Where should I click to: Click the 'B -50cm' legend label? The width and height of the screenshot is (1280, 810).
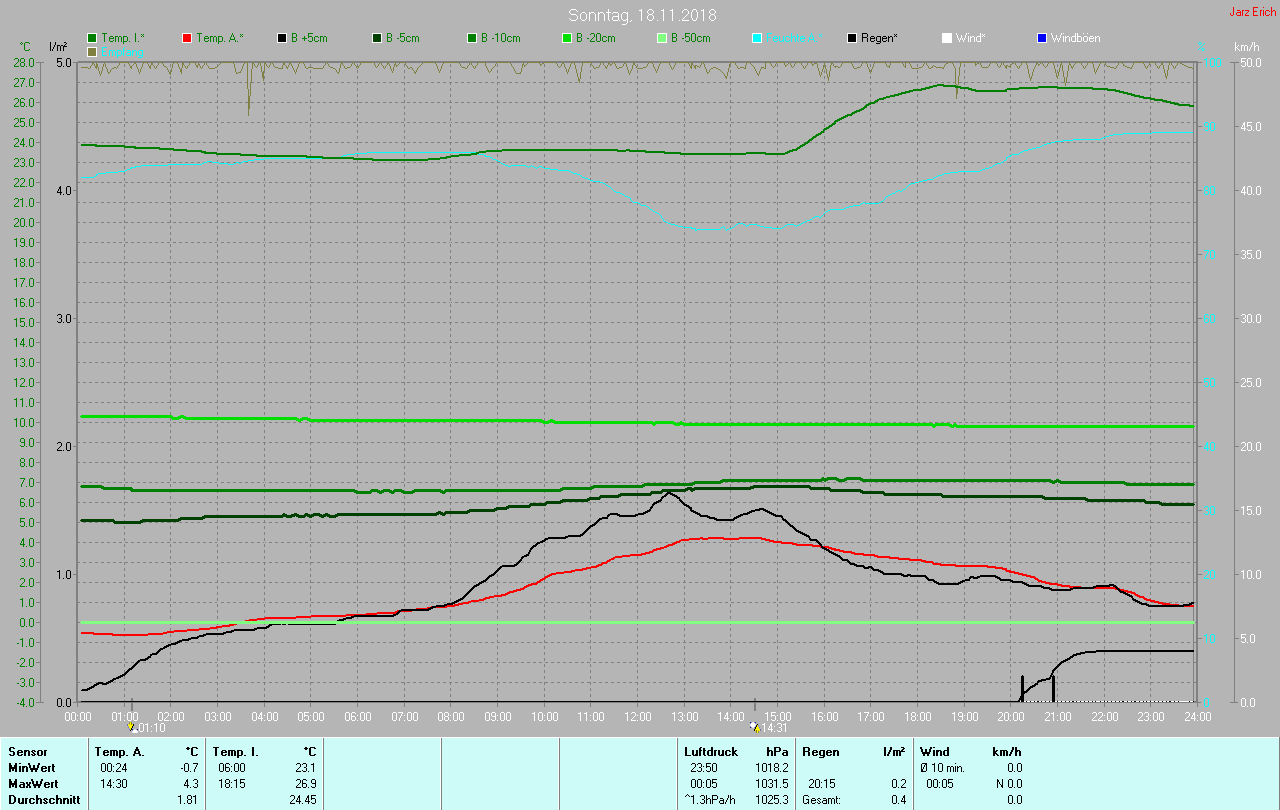690,38
